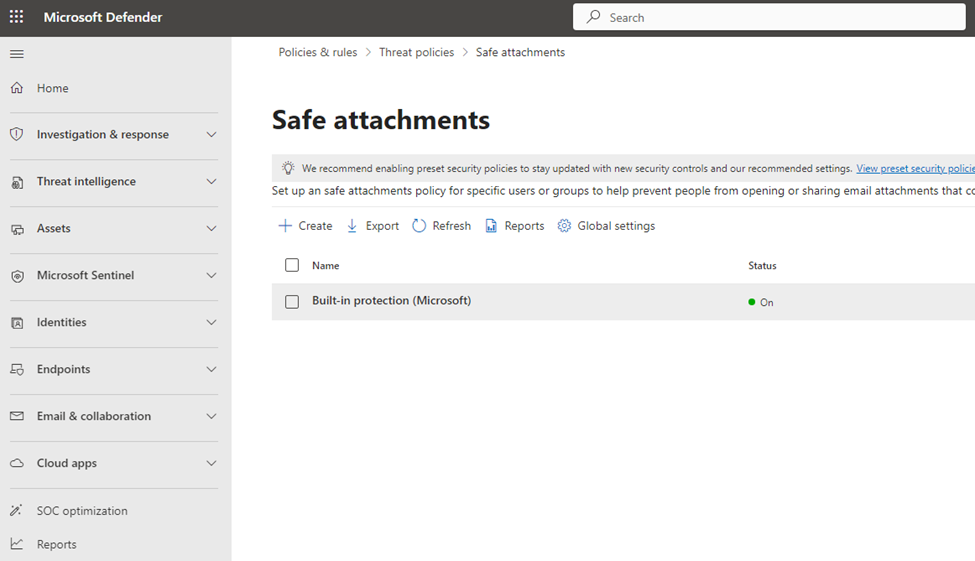
Task: Select Threat intelligence menu label
Action: 86,182
